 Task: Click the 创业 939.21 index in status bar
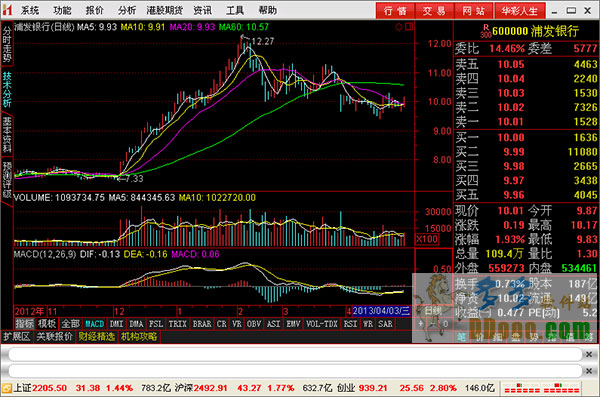(x=362, y=388)
